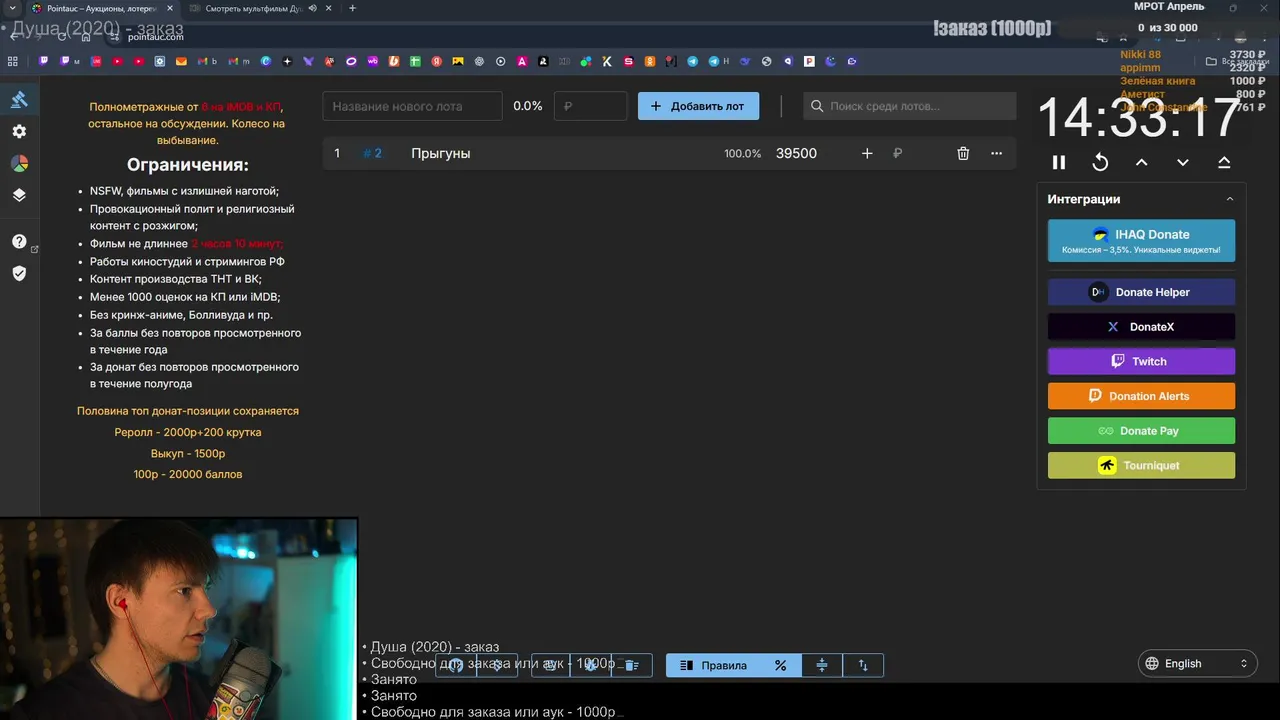The image size is (1280, 720).
Task: Open the wheel pie-chart page in sidebar
Action: tap(19, 163)
